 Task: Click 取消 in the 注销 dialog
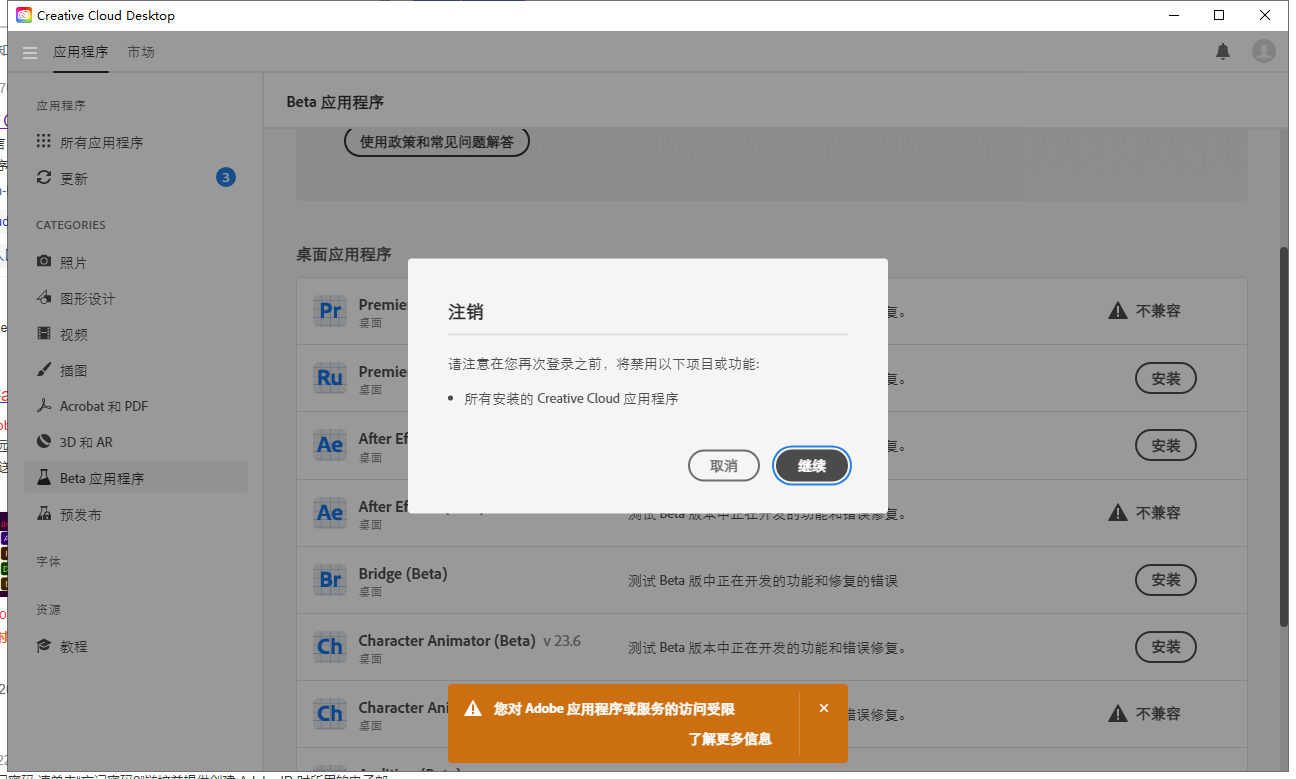pos(724,466)
